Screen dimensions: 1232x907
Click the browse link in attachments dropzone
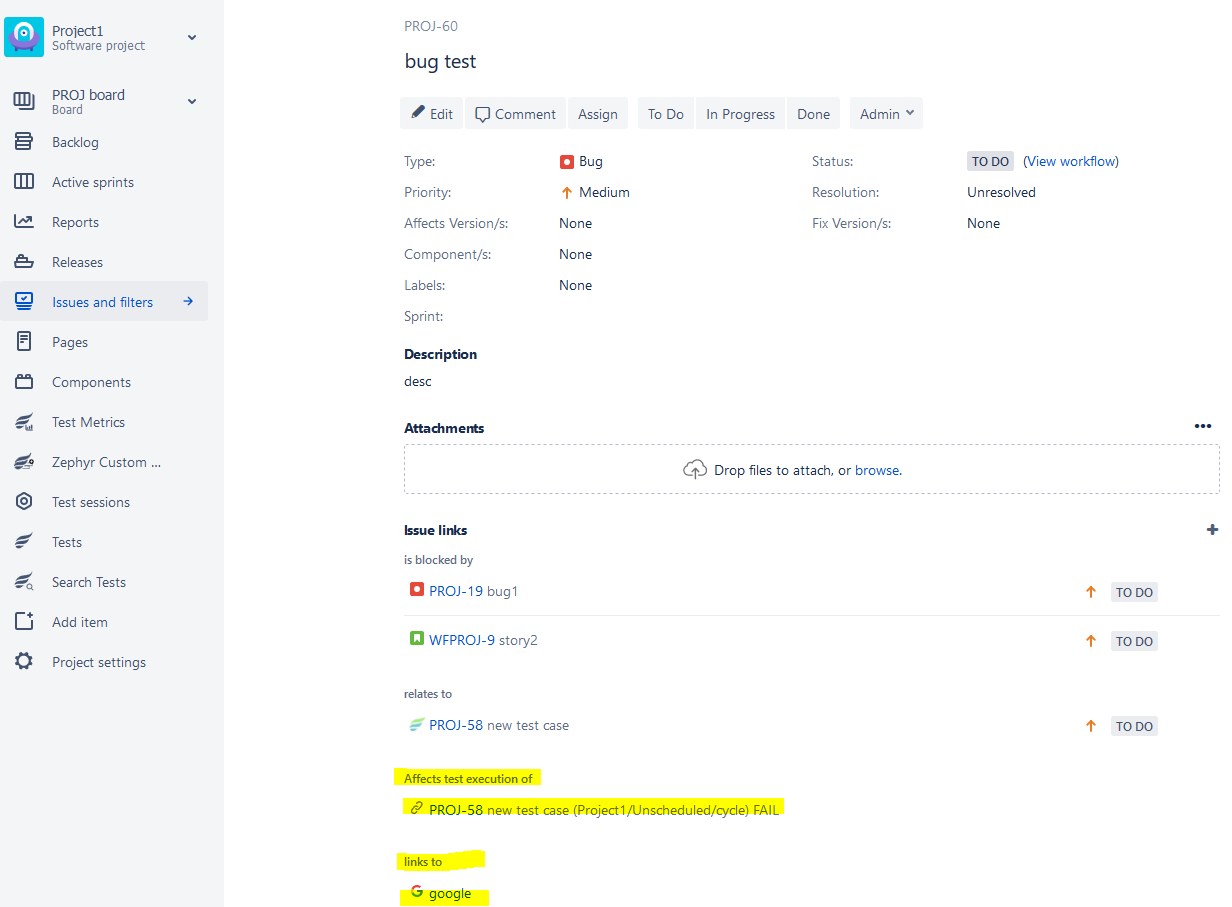tap(877, 470)
